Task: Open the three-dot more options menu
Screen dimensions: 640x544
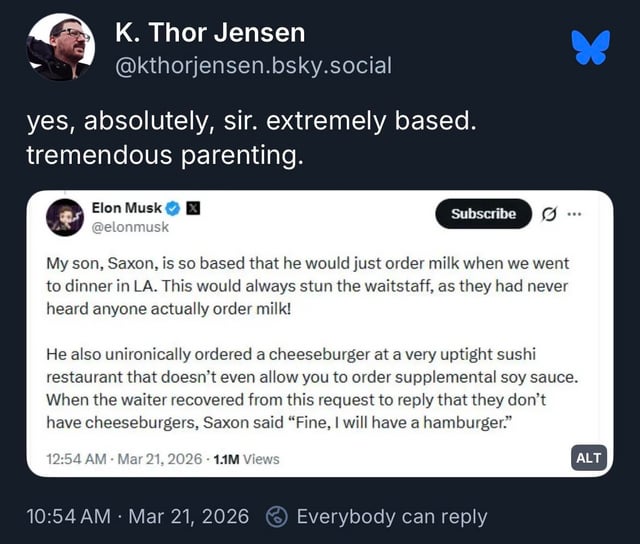Action: pos(573,215)
